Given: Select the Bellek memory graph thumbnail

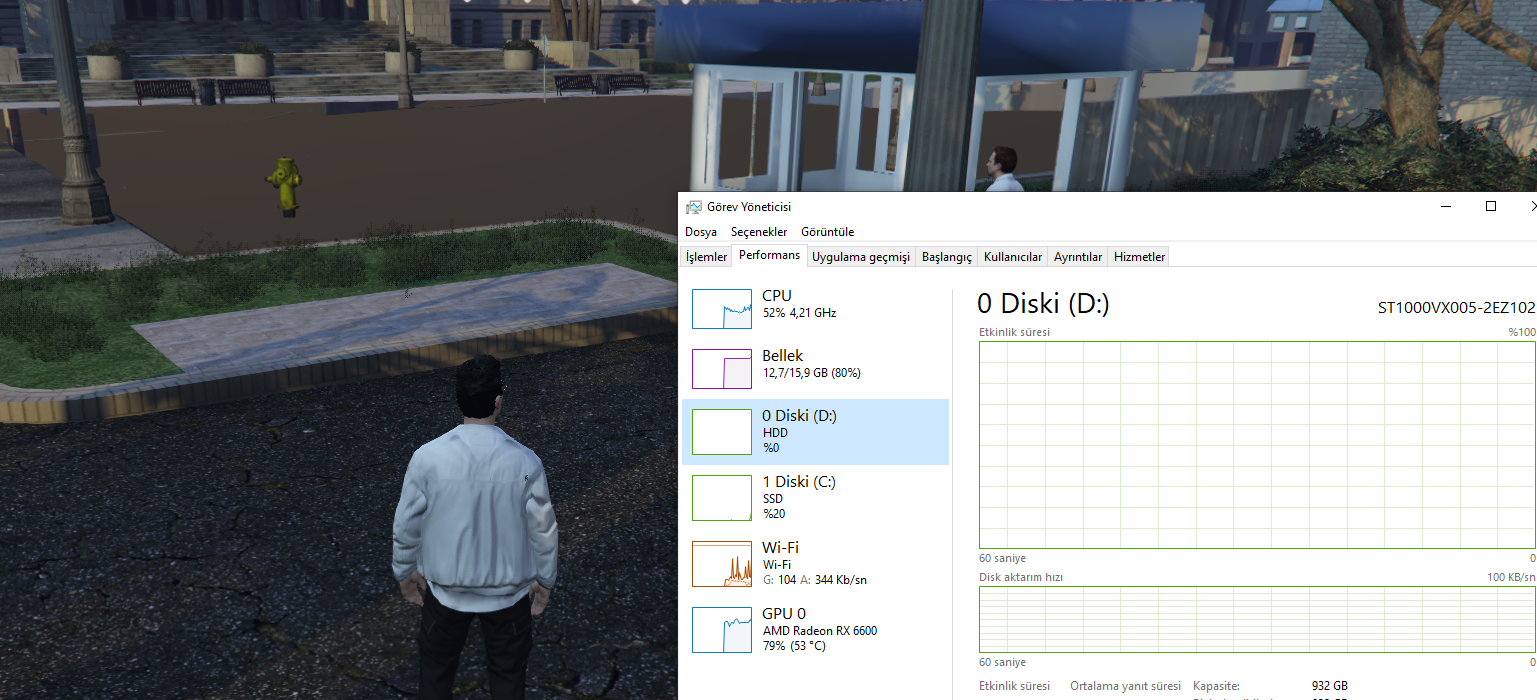Looking at the screenshot, I should (722, 369).
